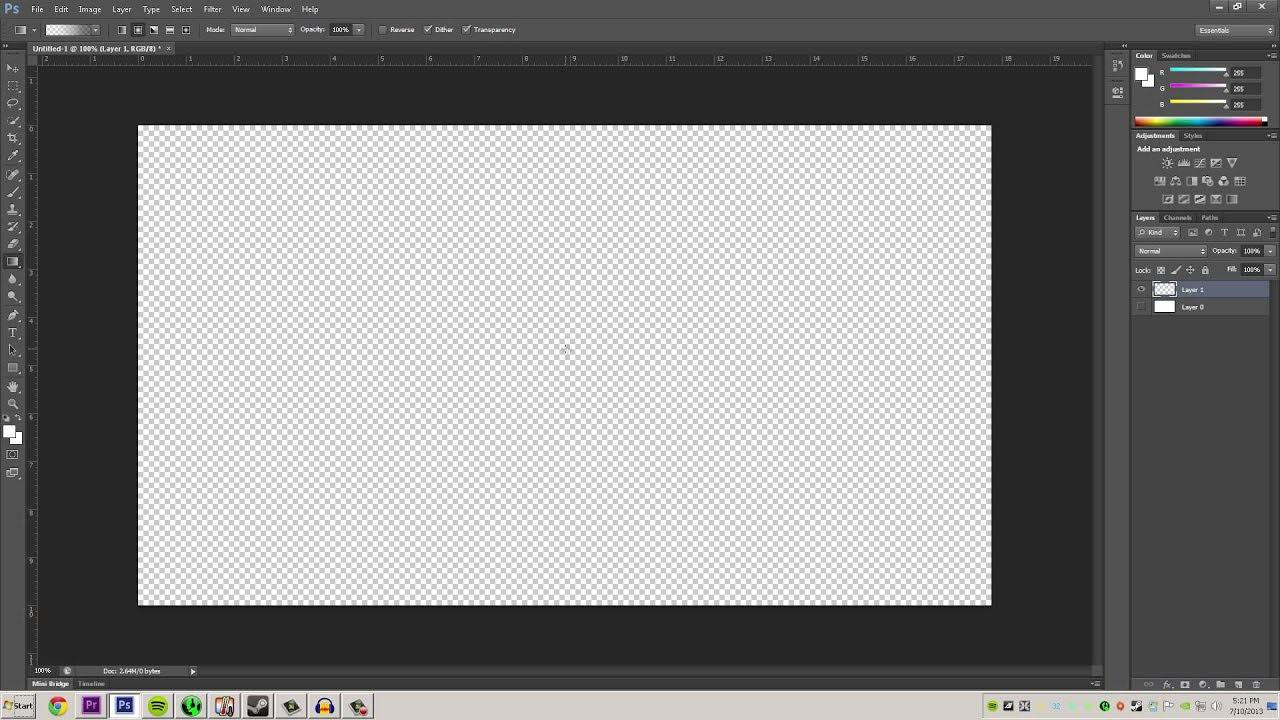Toggle Lock image pixels brush icon
The width and height of the screenshot is (1280, 720).
coord(1175,270)
